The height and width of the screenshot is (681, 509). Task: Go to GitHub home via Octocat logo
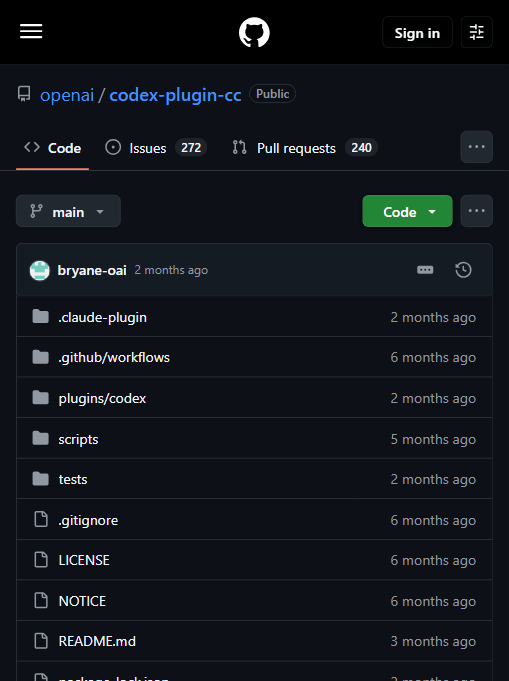[x=254, y=32]
